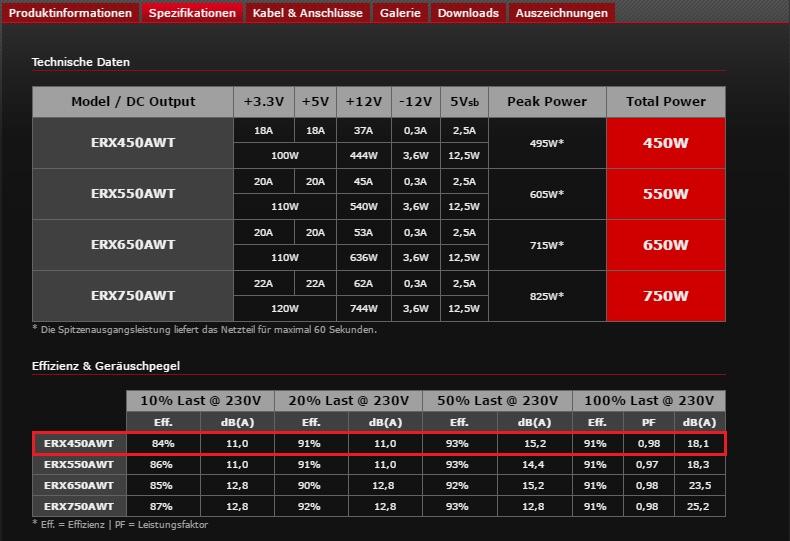Select the Spezifikationen tab

point(192,13)
